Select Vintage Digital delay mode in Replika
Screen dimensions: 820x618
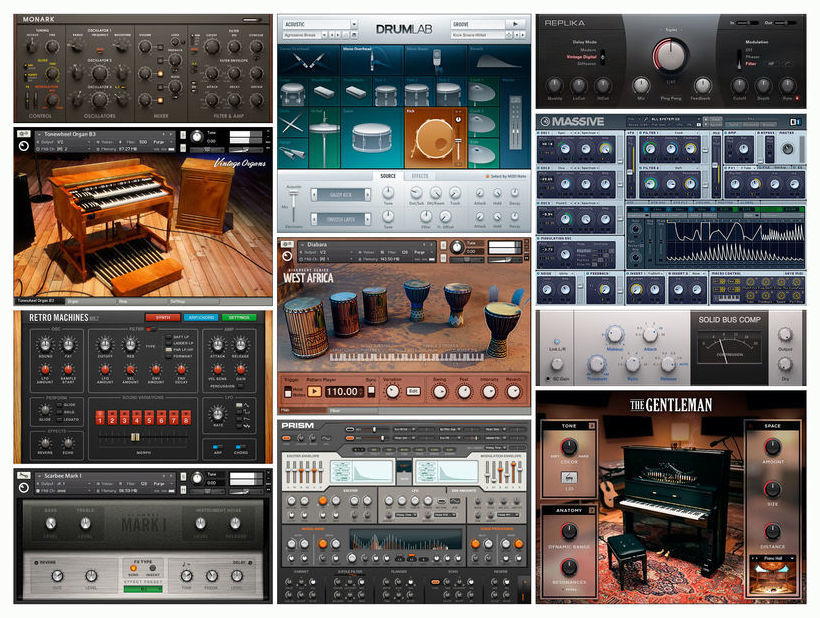tap(581, 57)
